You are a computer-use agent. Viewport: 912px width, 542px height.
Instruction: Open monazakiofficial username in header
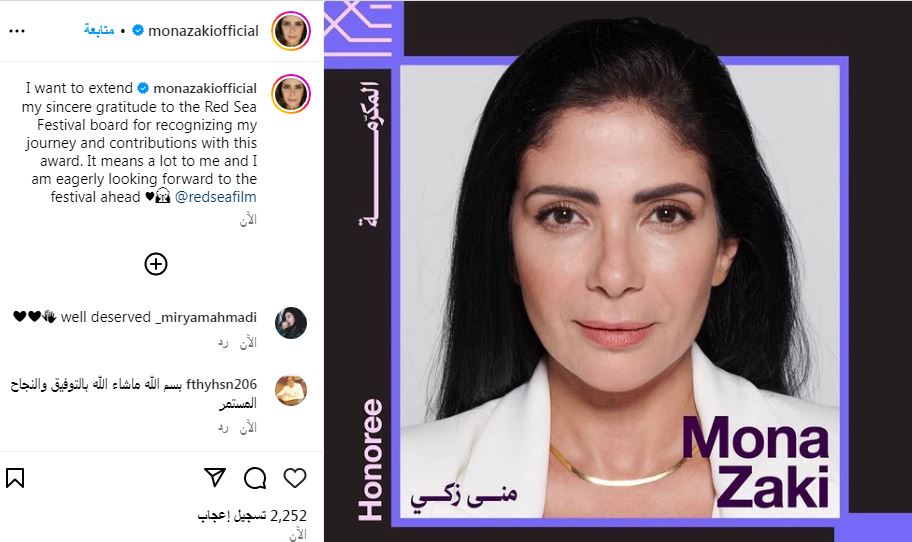tap(204, 31)
